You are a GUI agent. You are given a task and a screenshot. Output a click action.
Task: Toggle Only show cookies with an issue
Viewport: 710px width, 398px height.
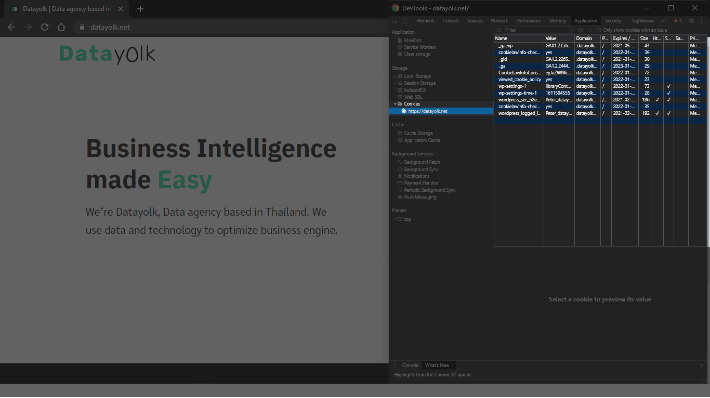point(599,30)
